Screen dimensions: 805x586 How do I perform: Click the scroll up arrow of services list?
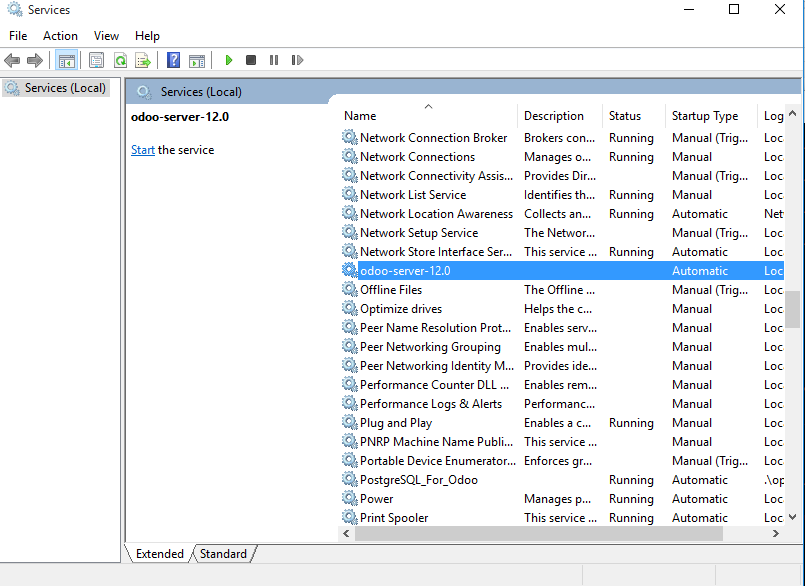coord(793,114)
